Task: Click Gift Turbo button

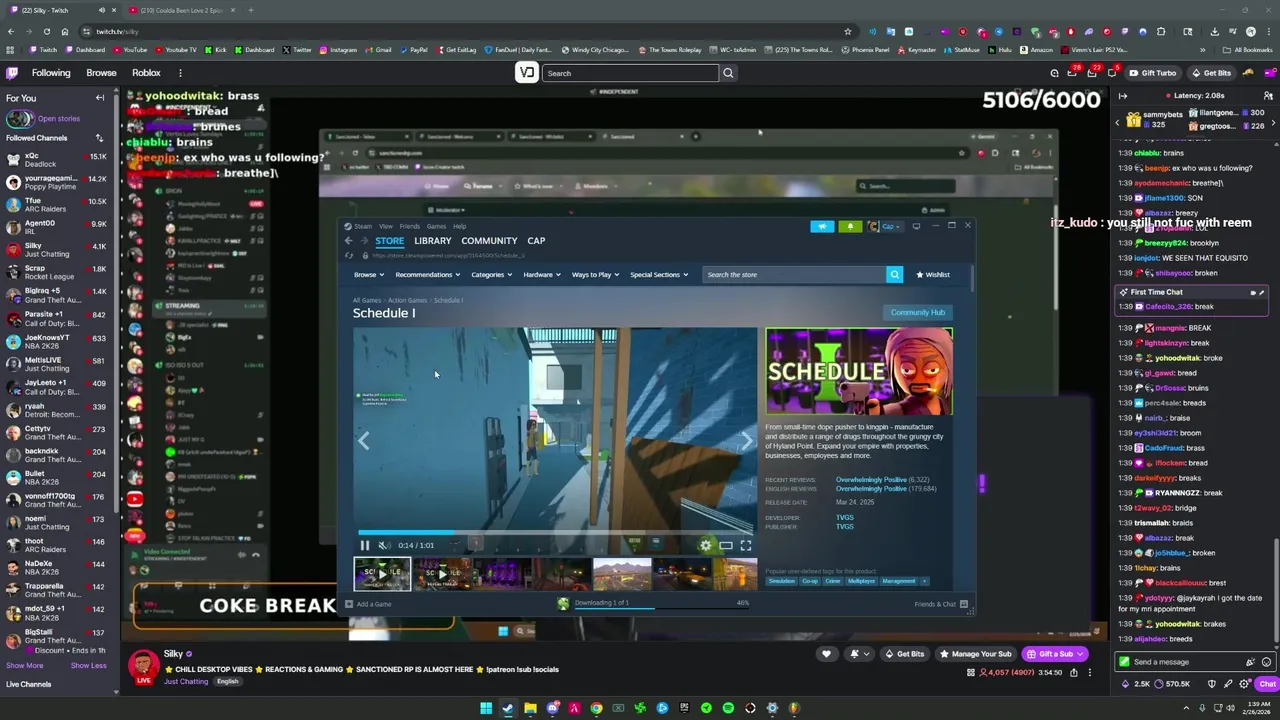Action: click(1153, 73)
